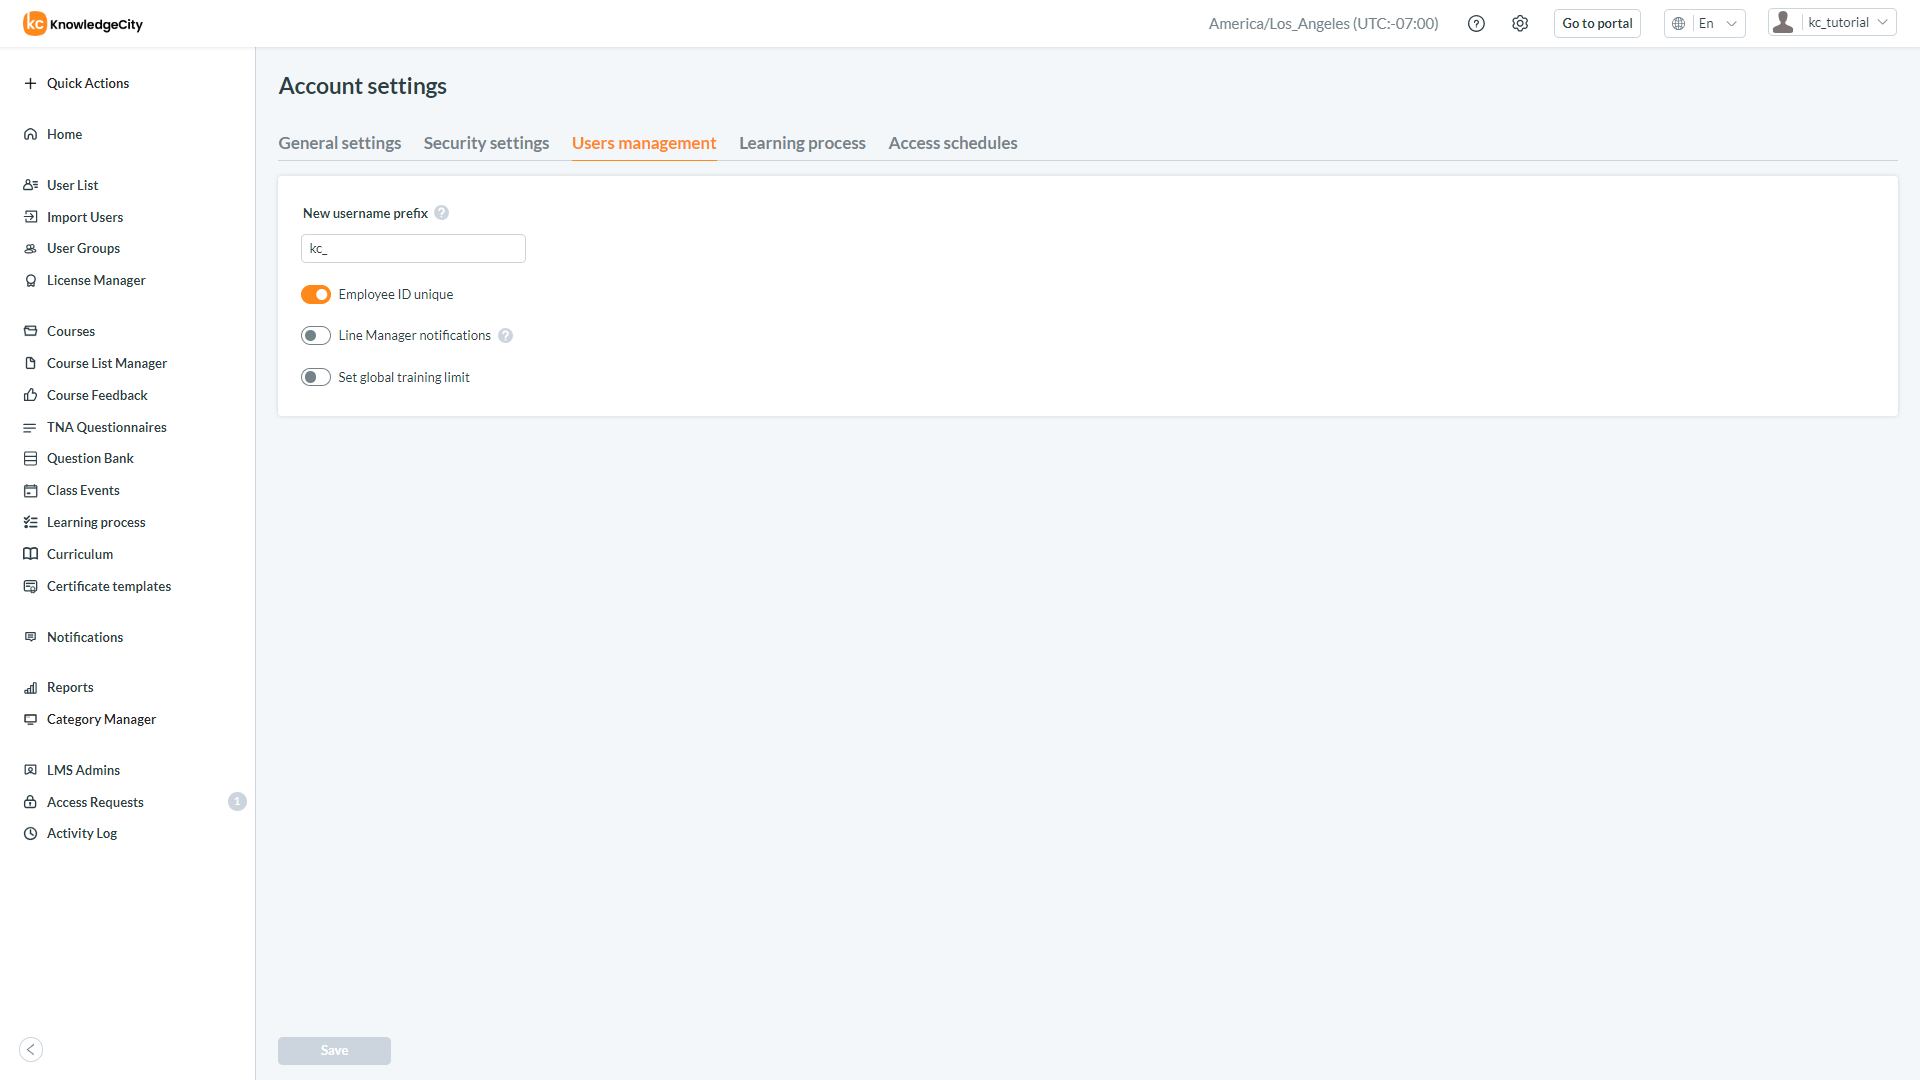The height and width of the screenshot is (1080, 1920).
Task: Open the En language dropdown
Action: 1705,24
